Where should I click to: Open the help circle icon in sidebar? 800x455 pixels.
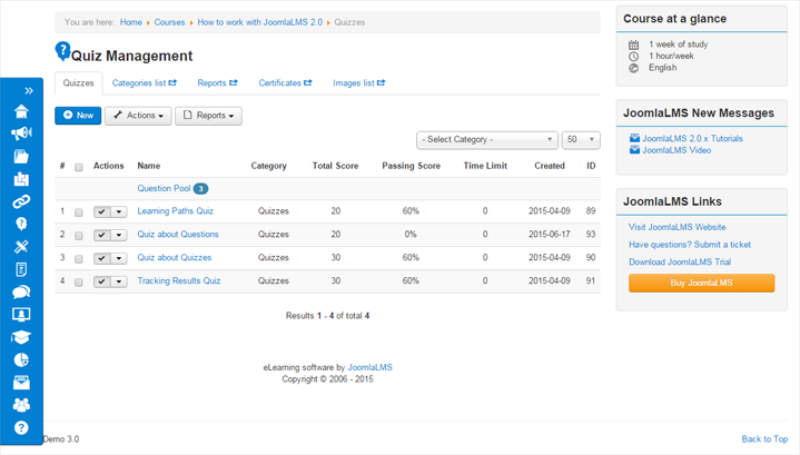click(x=21, y=427)
